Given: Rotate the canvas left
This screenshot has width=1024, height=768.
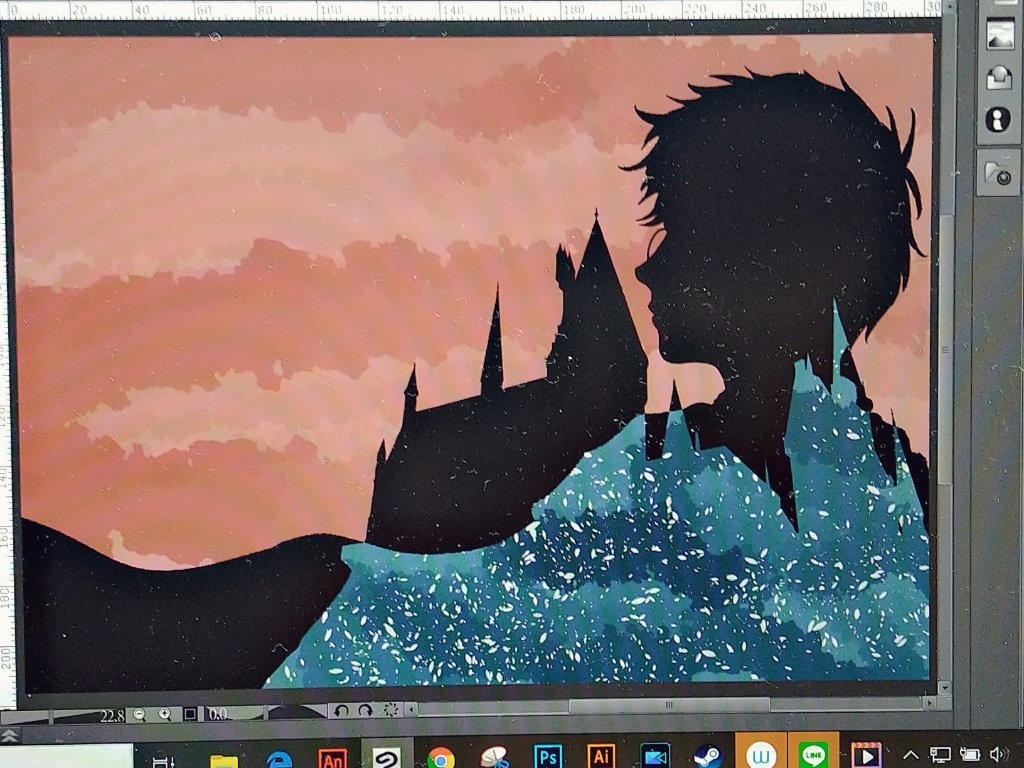Looking at the screenshot, I should click(341, 711).
